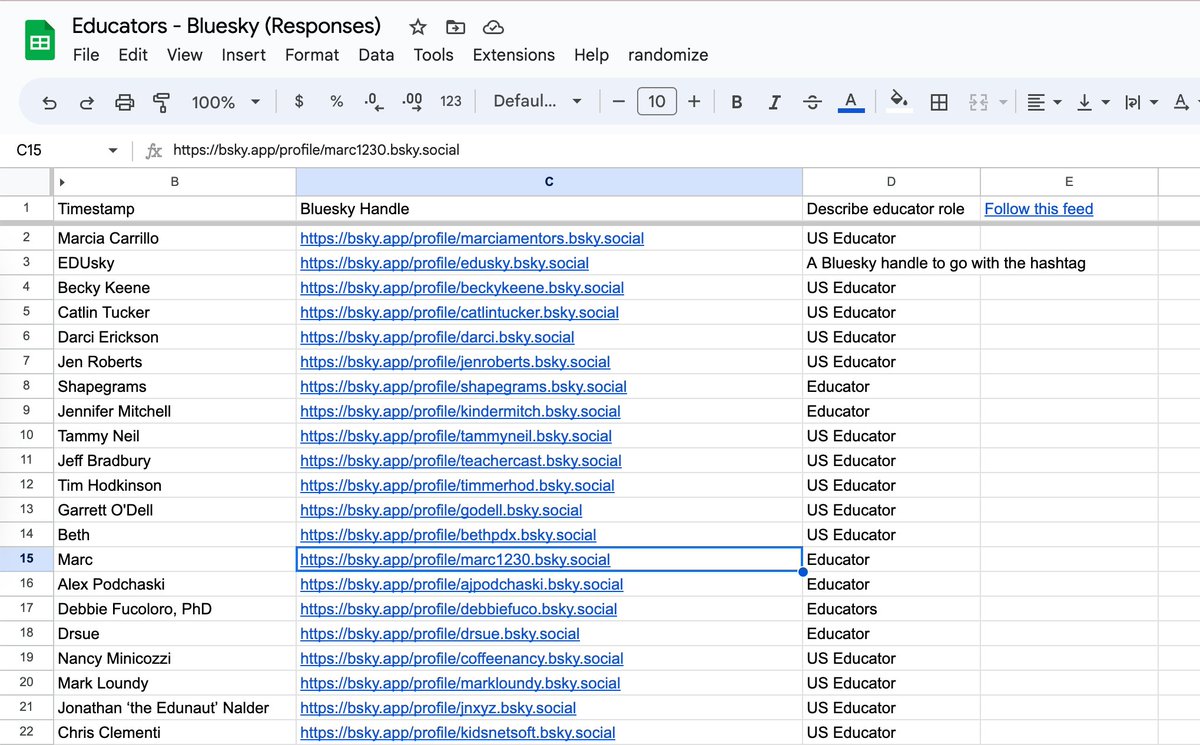Toggle strikethrough formatting
Viewport: 1200px width, 745px height.
click(x=812, y=101)
